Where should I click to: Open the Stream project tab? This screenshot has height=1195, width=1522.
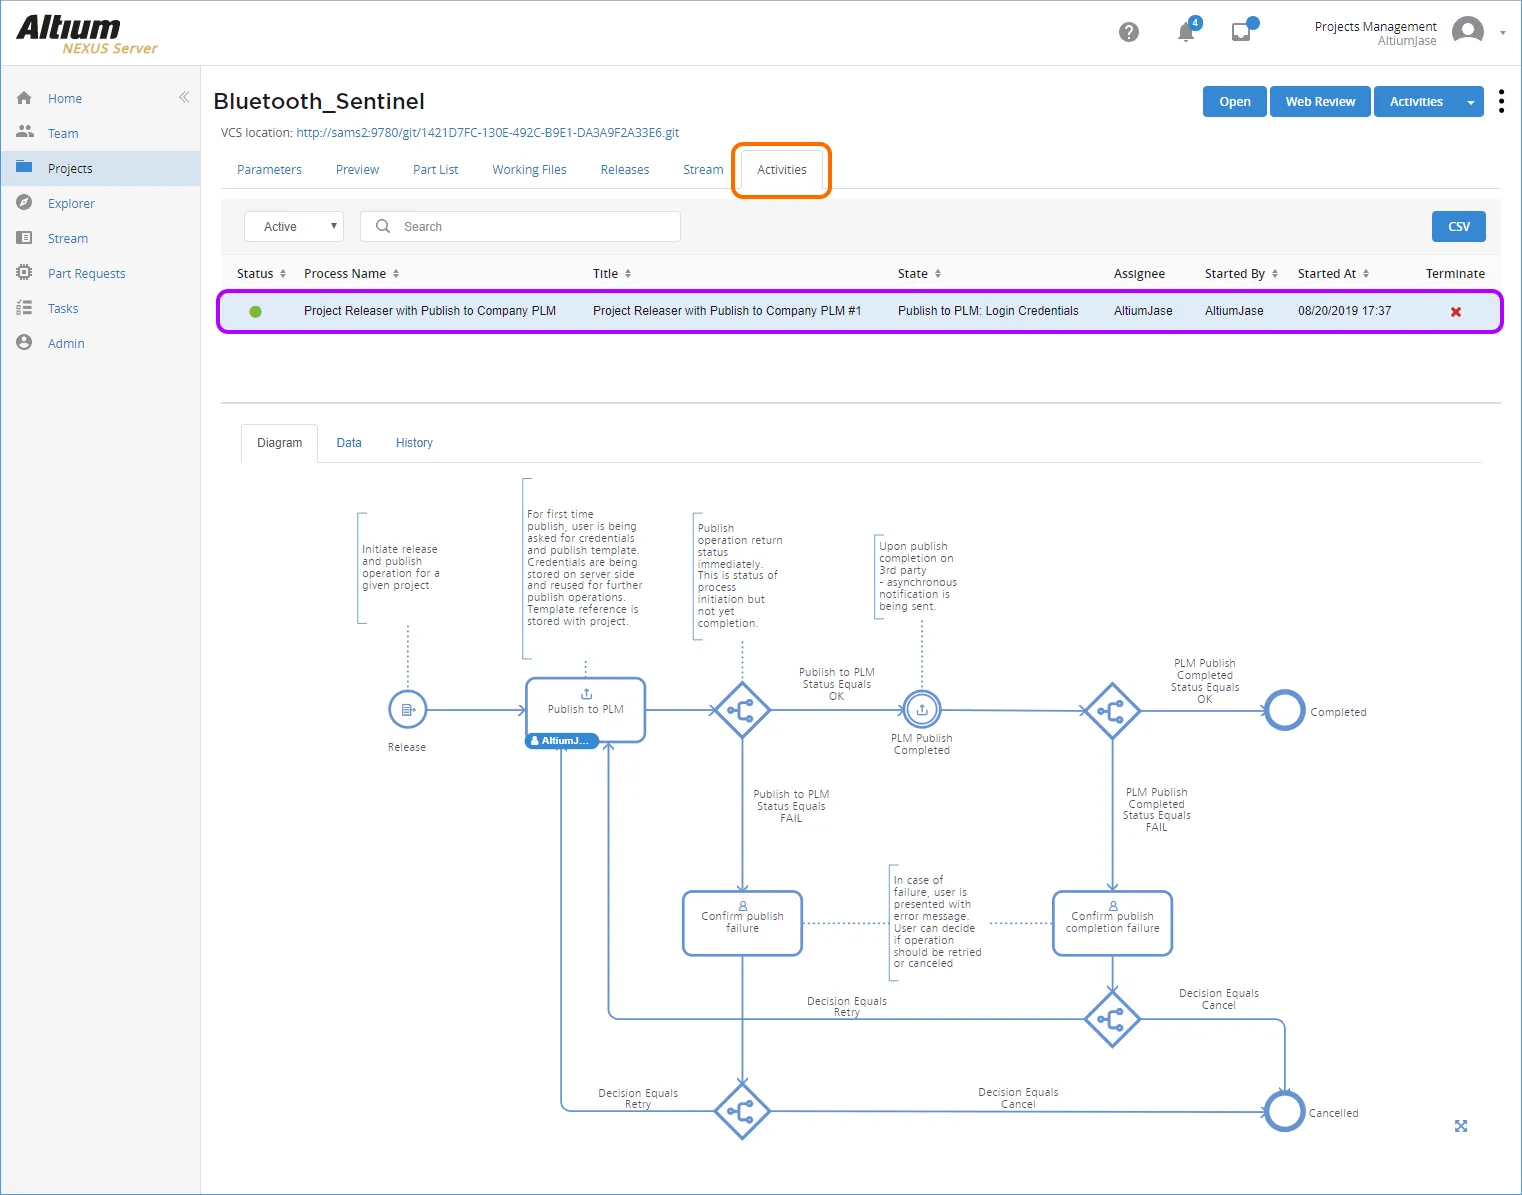click(x=703, y=170)
